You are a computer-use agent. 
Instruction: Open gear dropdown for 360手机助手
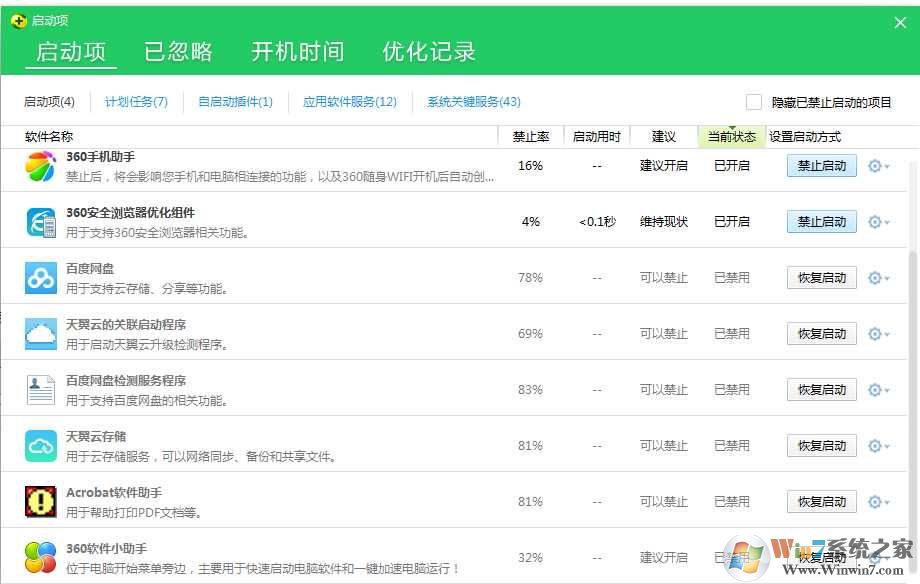point(878,166)
